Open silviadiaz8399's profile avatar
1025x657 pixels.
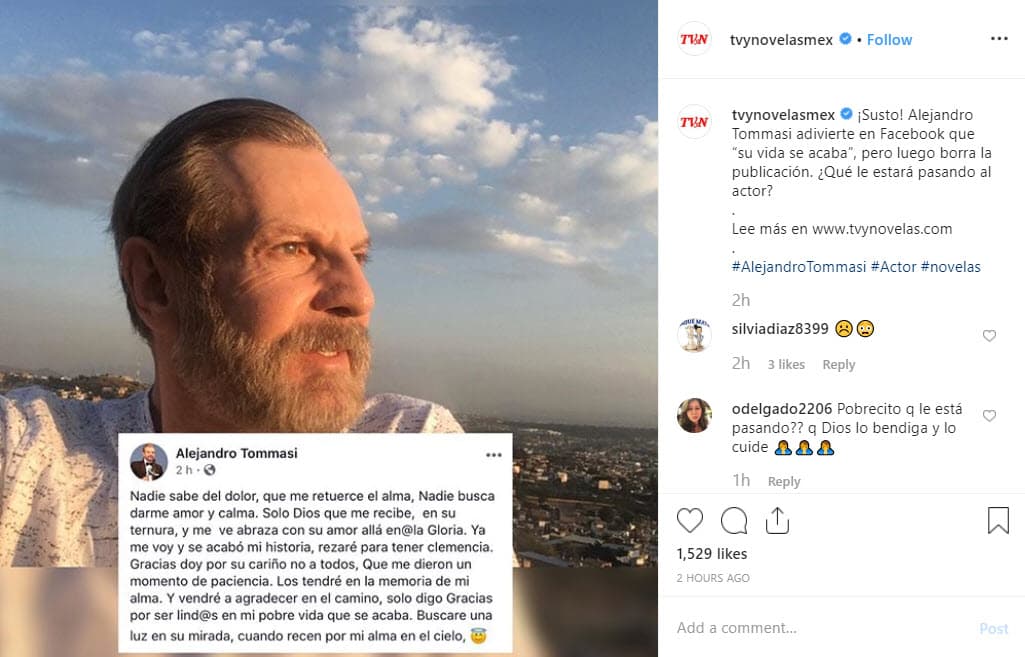(x=694, y=333)
